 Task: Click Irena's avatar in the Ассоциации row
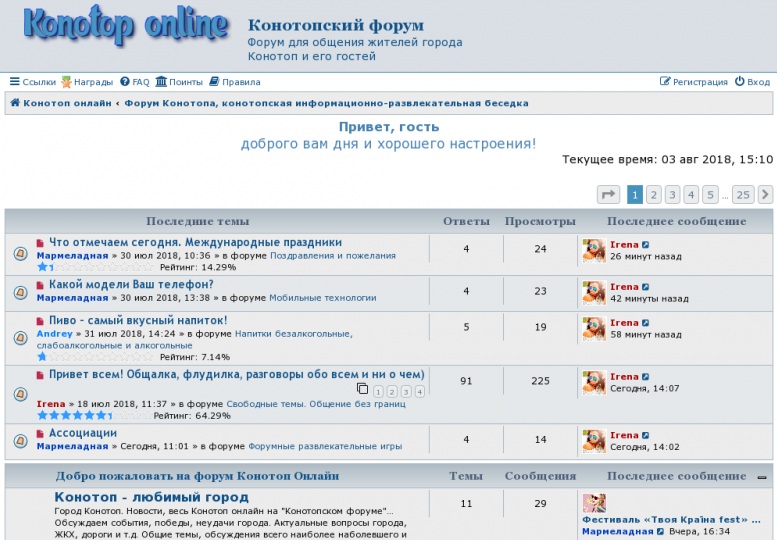(593, 440)
